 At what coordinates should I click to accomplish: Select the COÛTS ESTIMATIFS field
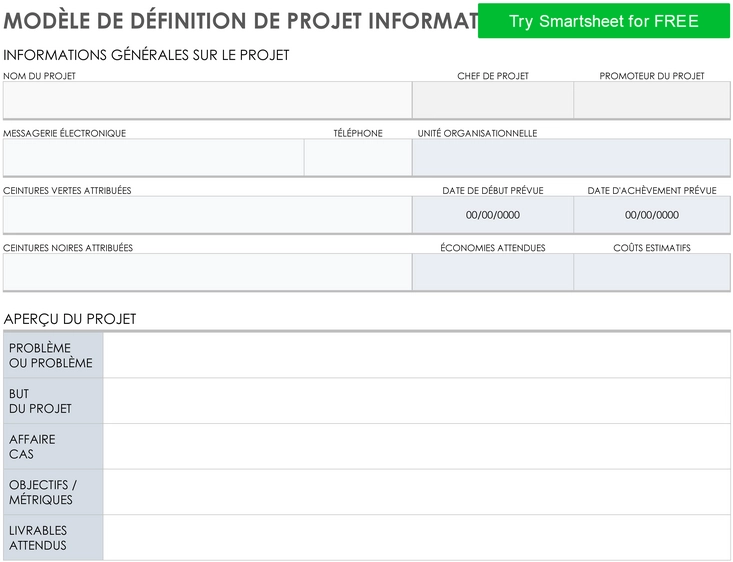pos(652,272)
